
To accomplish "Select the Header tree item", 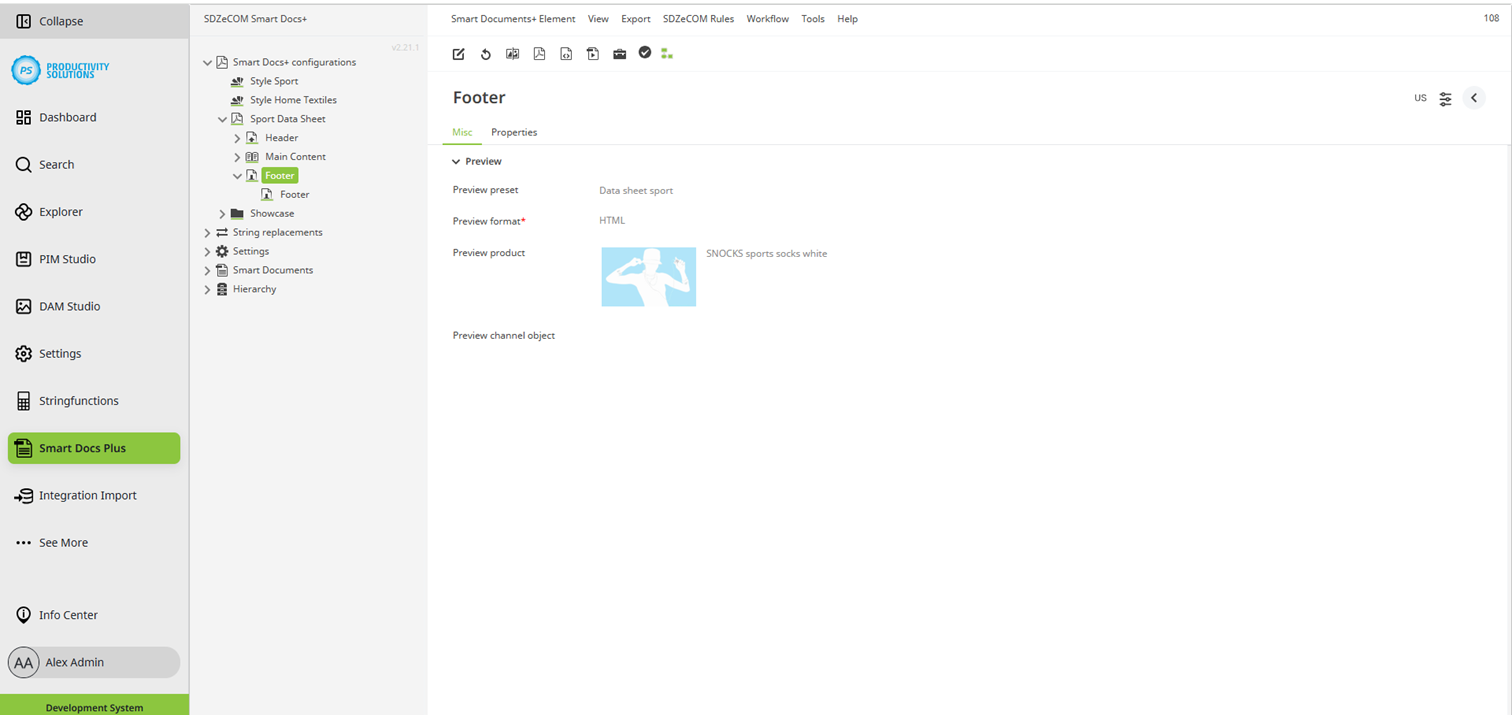I will click(x=281, y=138).
